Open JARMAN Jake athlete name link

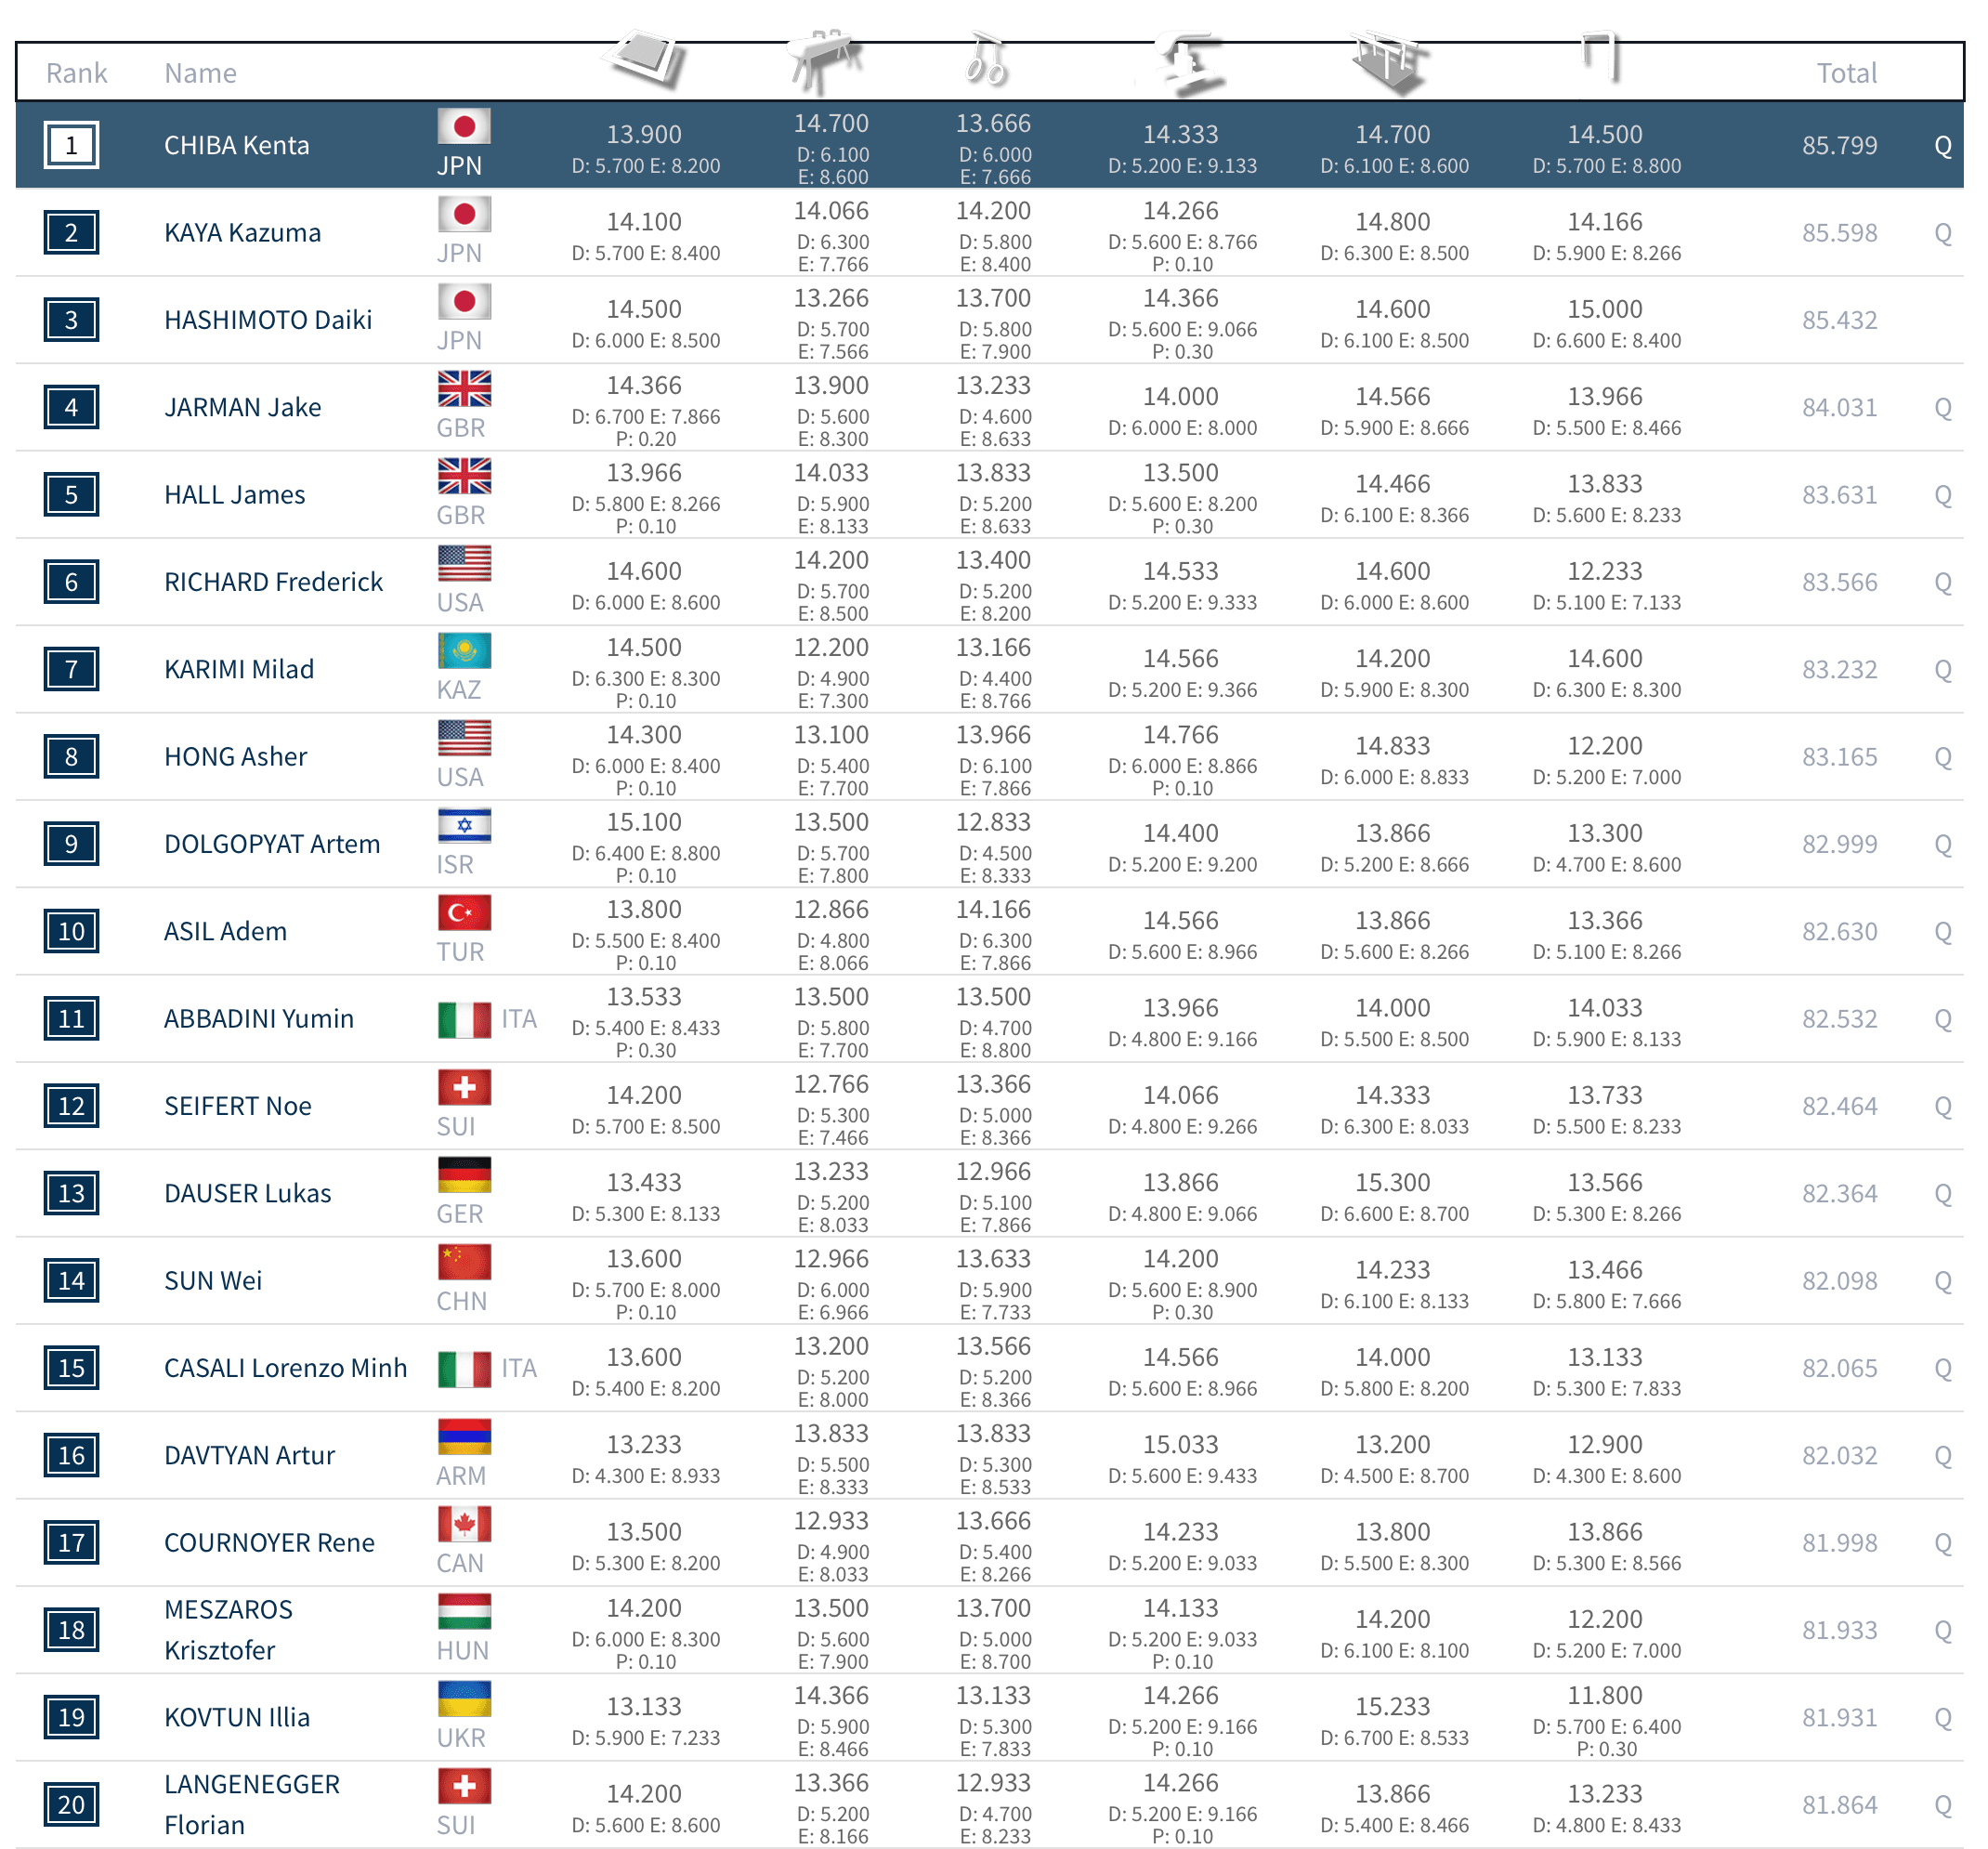[x=243, y=407]
